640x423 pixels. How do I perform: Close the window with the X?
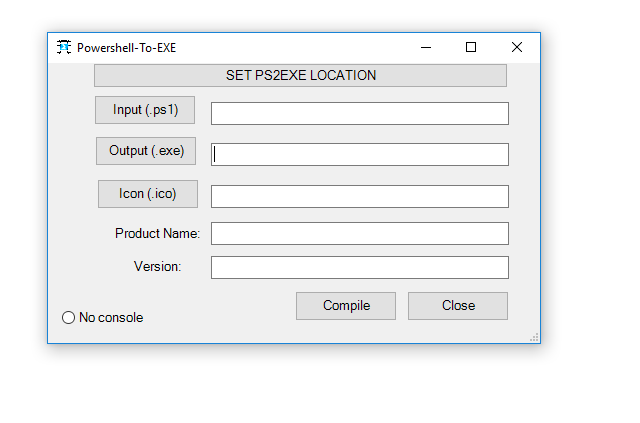pos(517,47)
